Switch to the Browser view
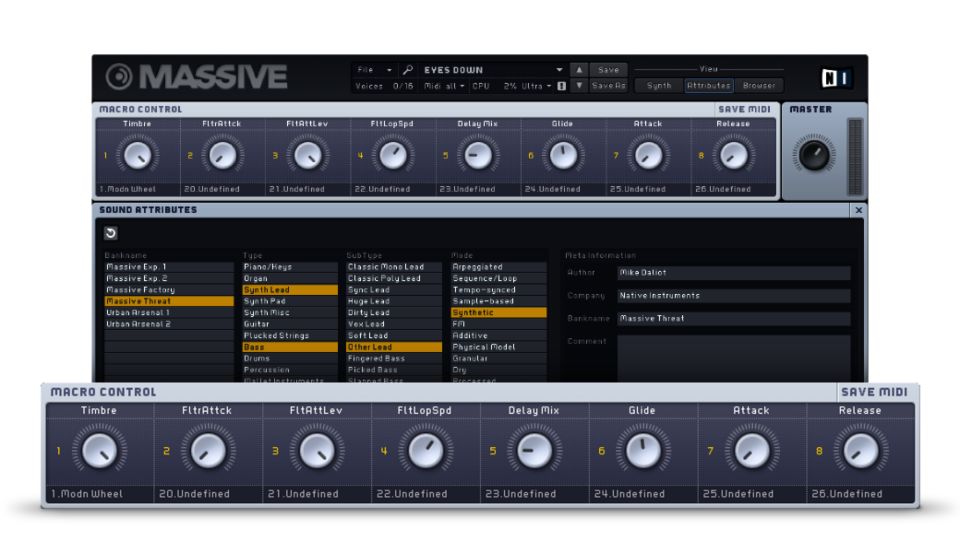Screen dimensions: 960x553 coord(758,86)
